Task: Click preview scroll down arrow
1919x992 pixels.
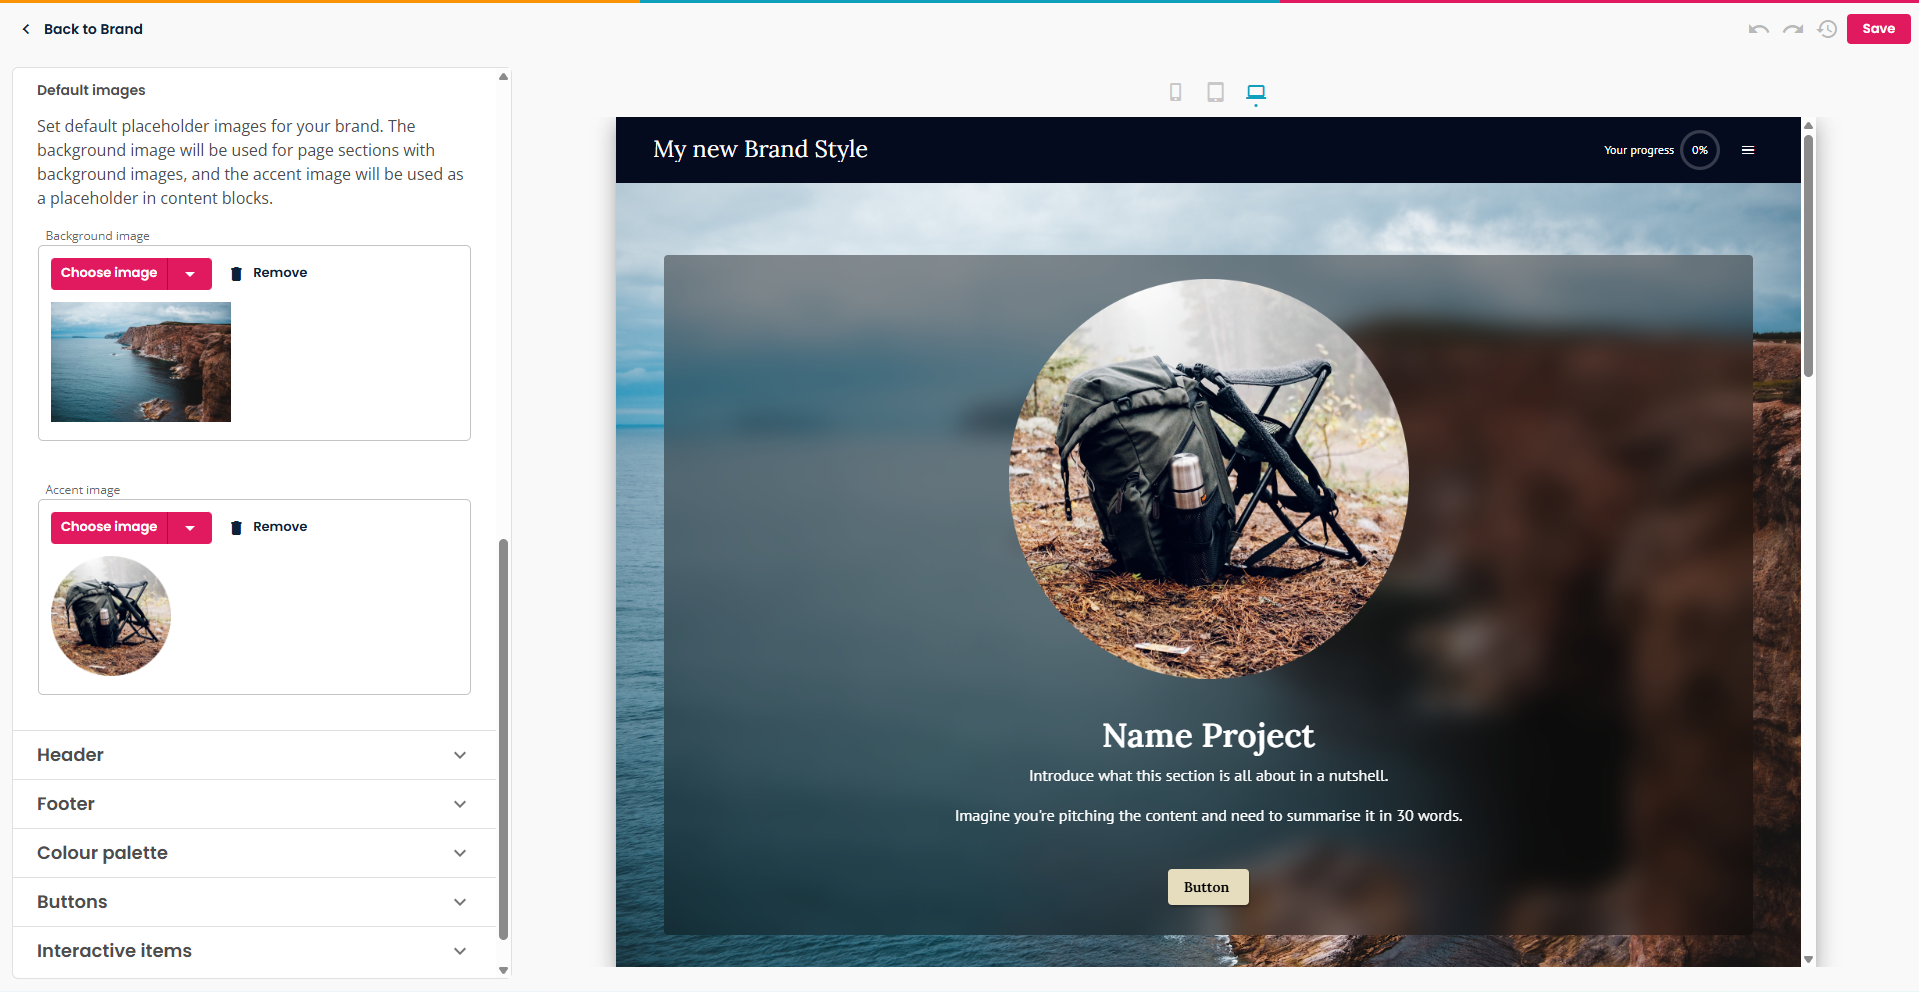Action: [x=1808, y=959]
